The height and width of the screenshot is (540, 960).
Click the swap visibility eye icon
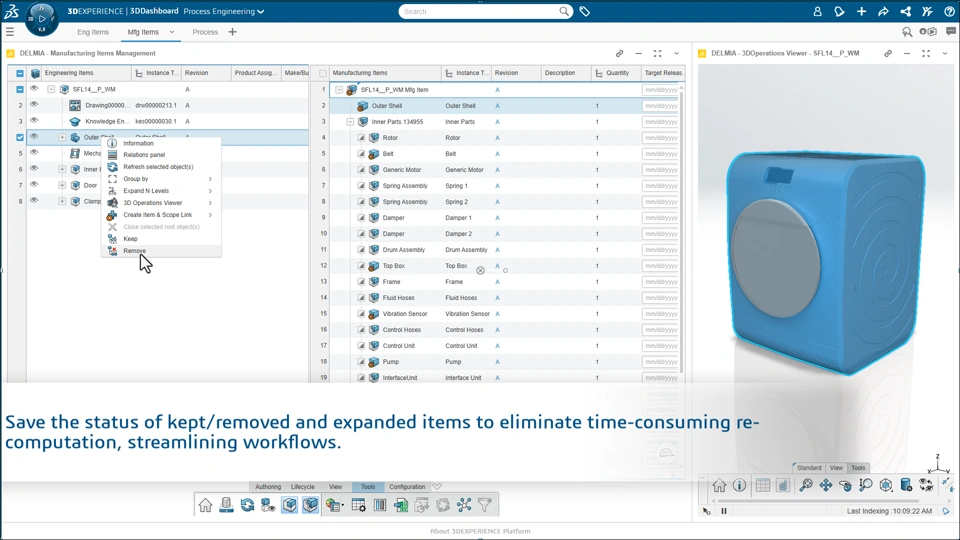[x=926, y=486]
